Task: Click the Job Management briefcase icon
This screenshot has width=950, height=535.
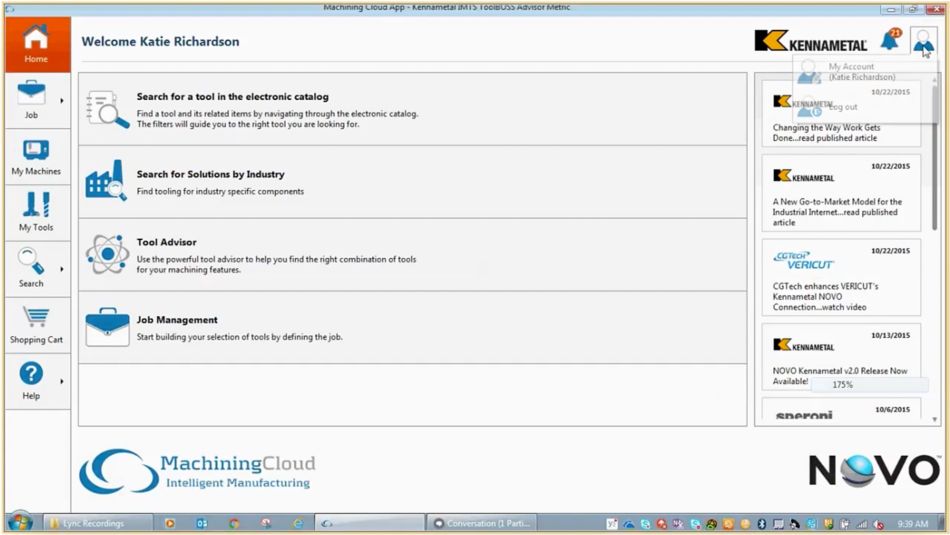Action: [x=106, y=327]
